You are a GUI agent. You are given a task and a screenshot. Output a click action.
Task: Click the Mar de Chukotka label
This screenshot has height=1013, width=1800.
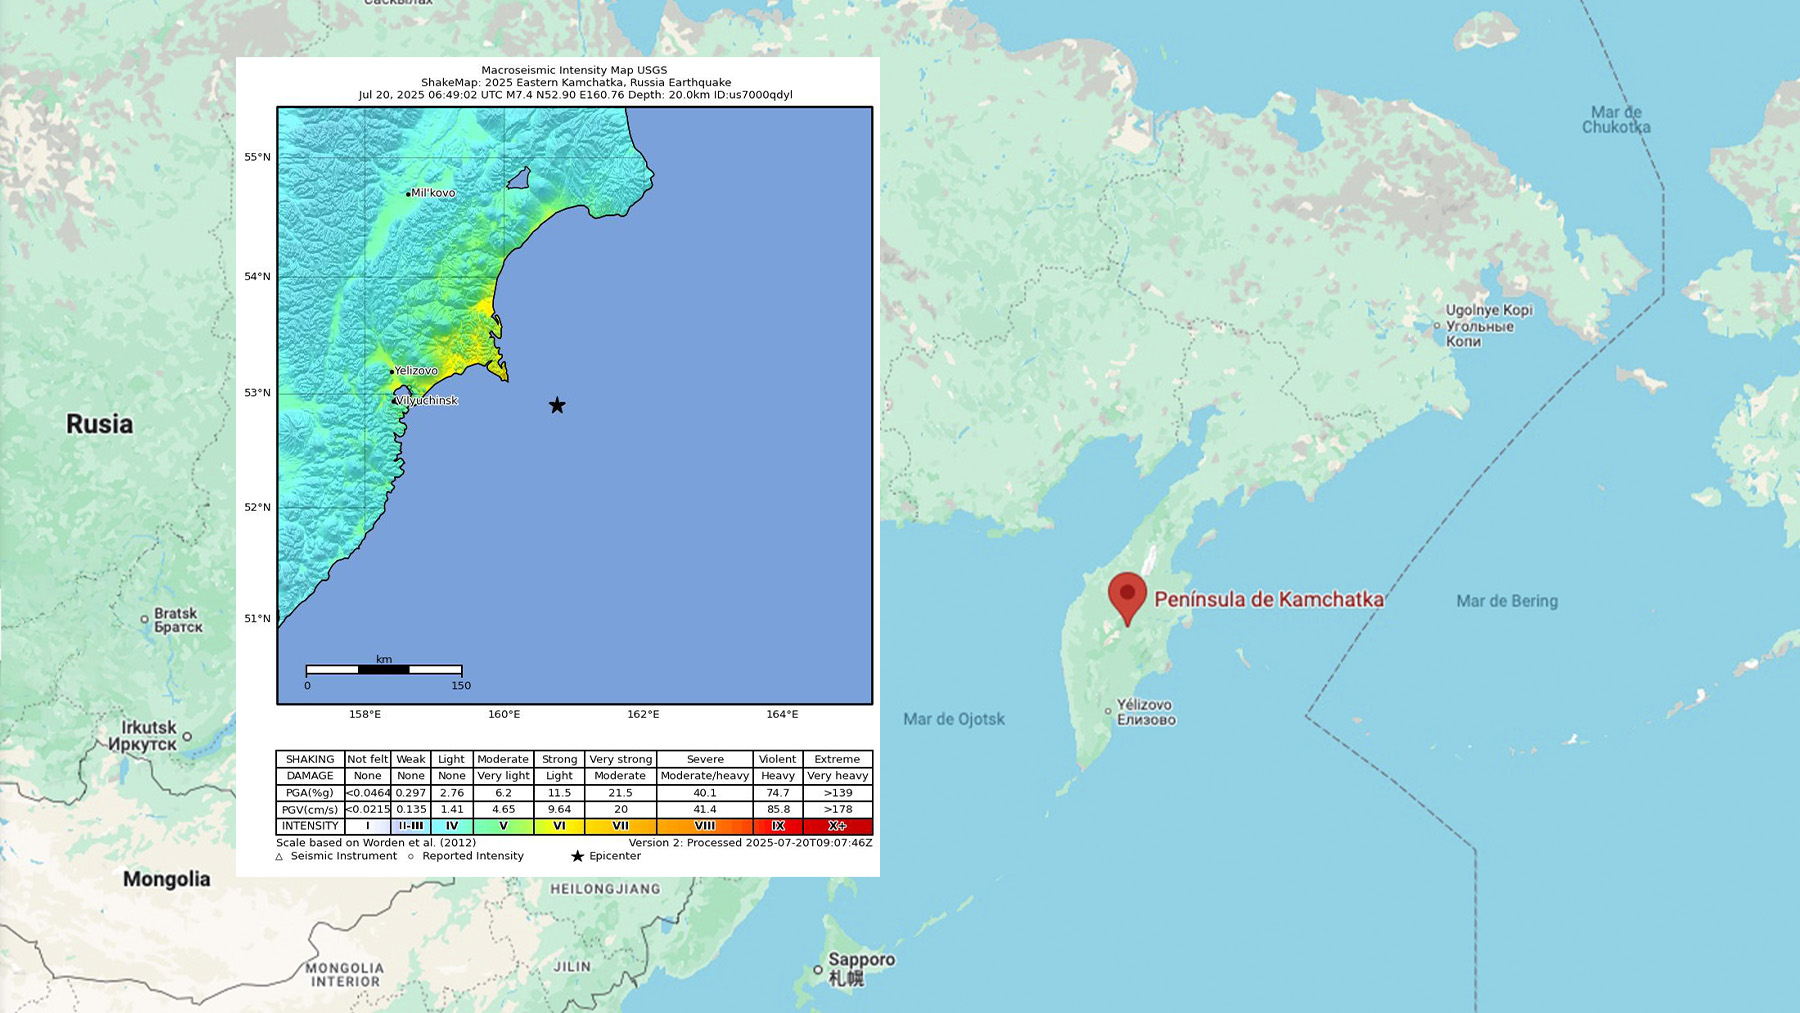(1616, 120)
